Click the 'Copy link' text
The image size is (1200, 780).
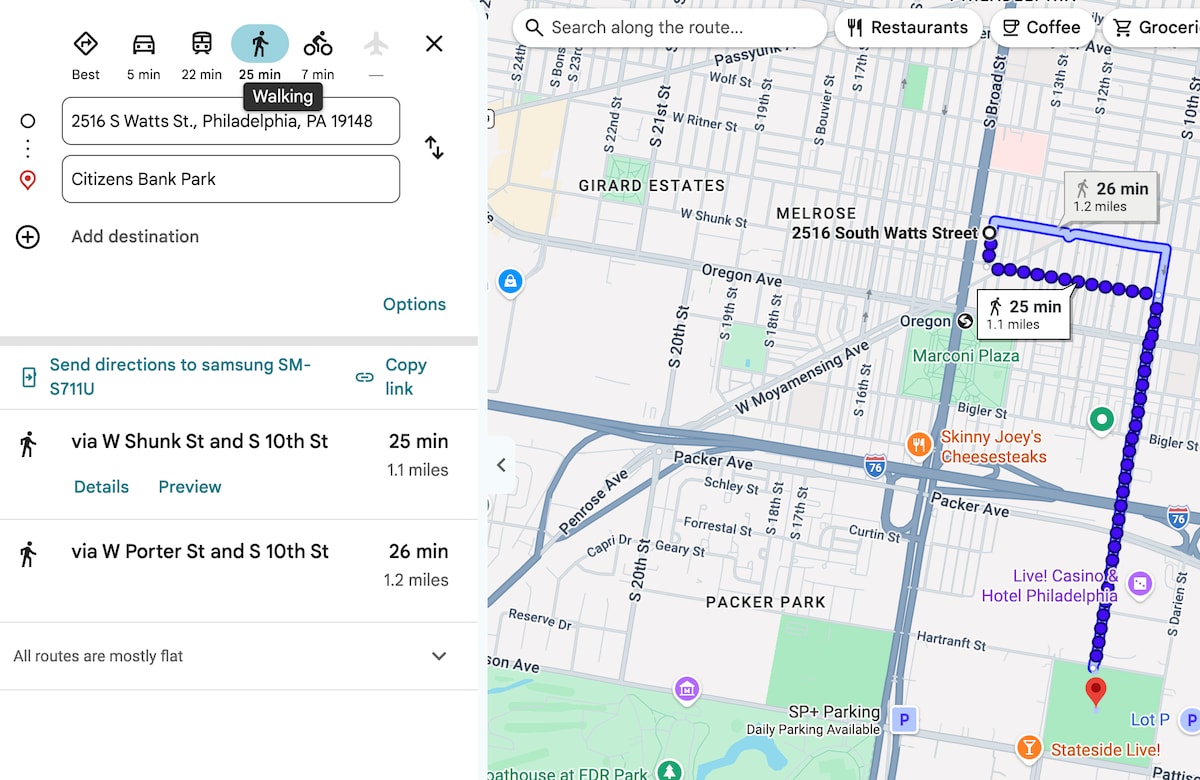(x=406, y=377)
